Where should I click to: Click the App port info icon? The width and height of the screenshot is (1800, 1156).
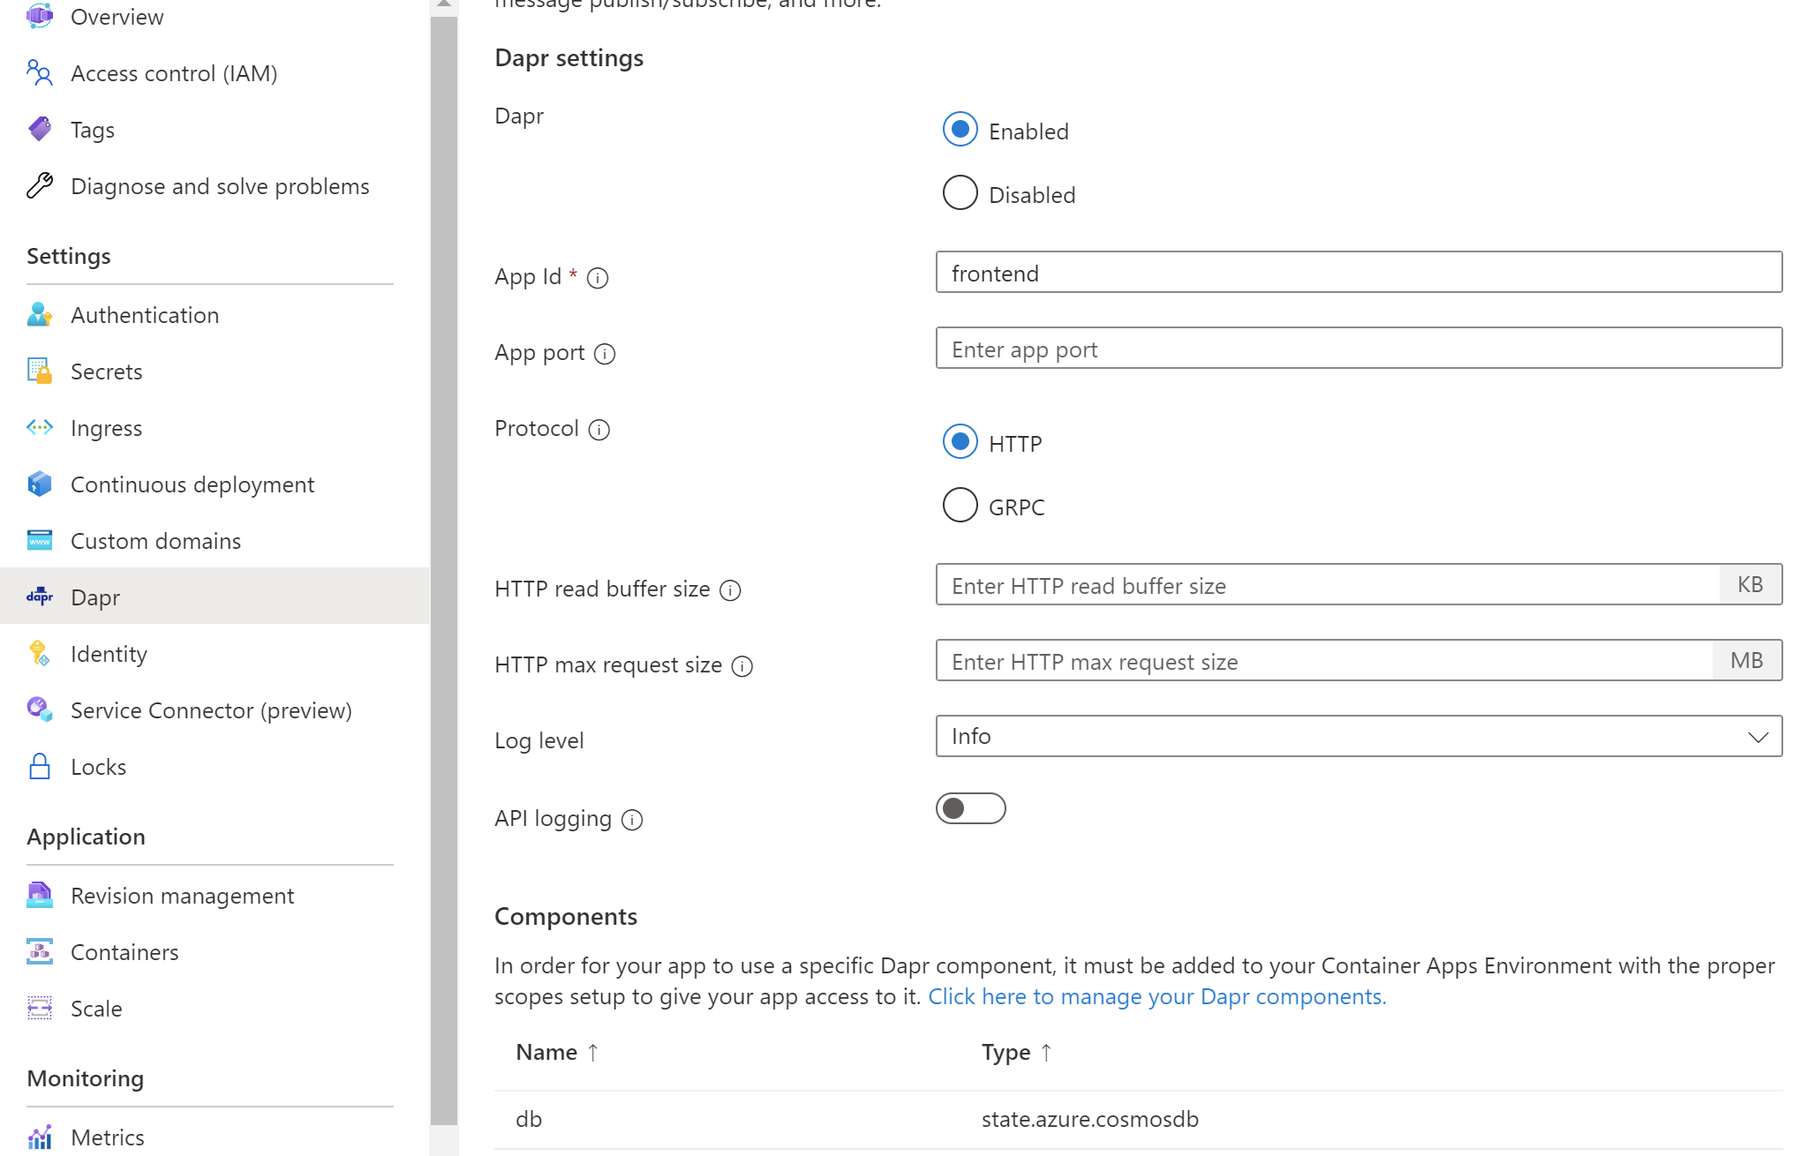coord(605,354)
